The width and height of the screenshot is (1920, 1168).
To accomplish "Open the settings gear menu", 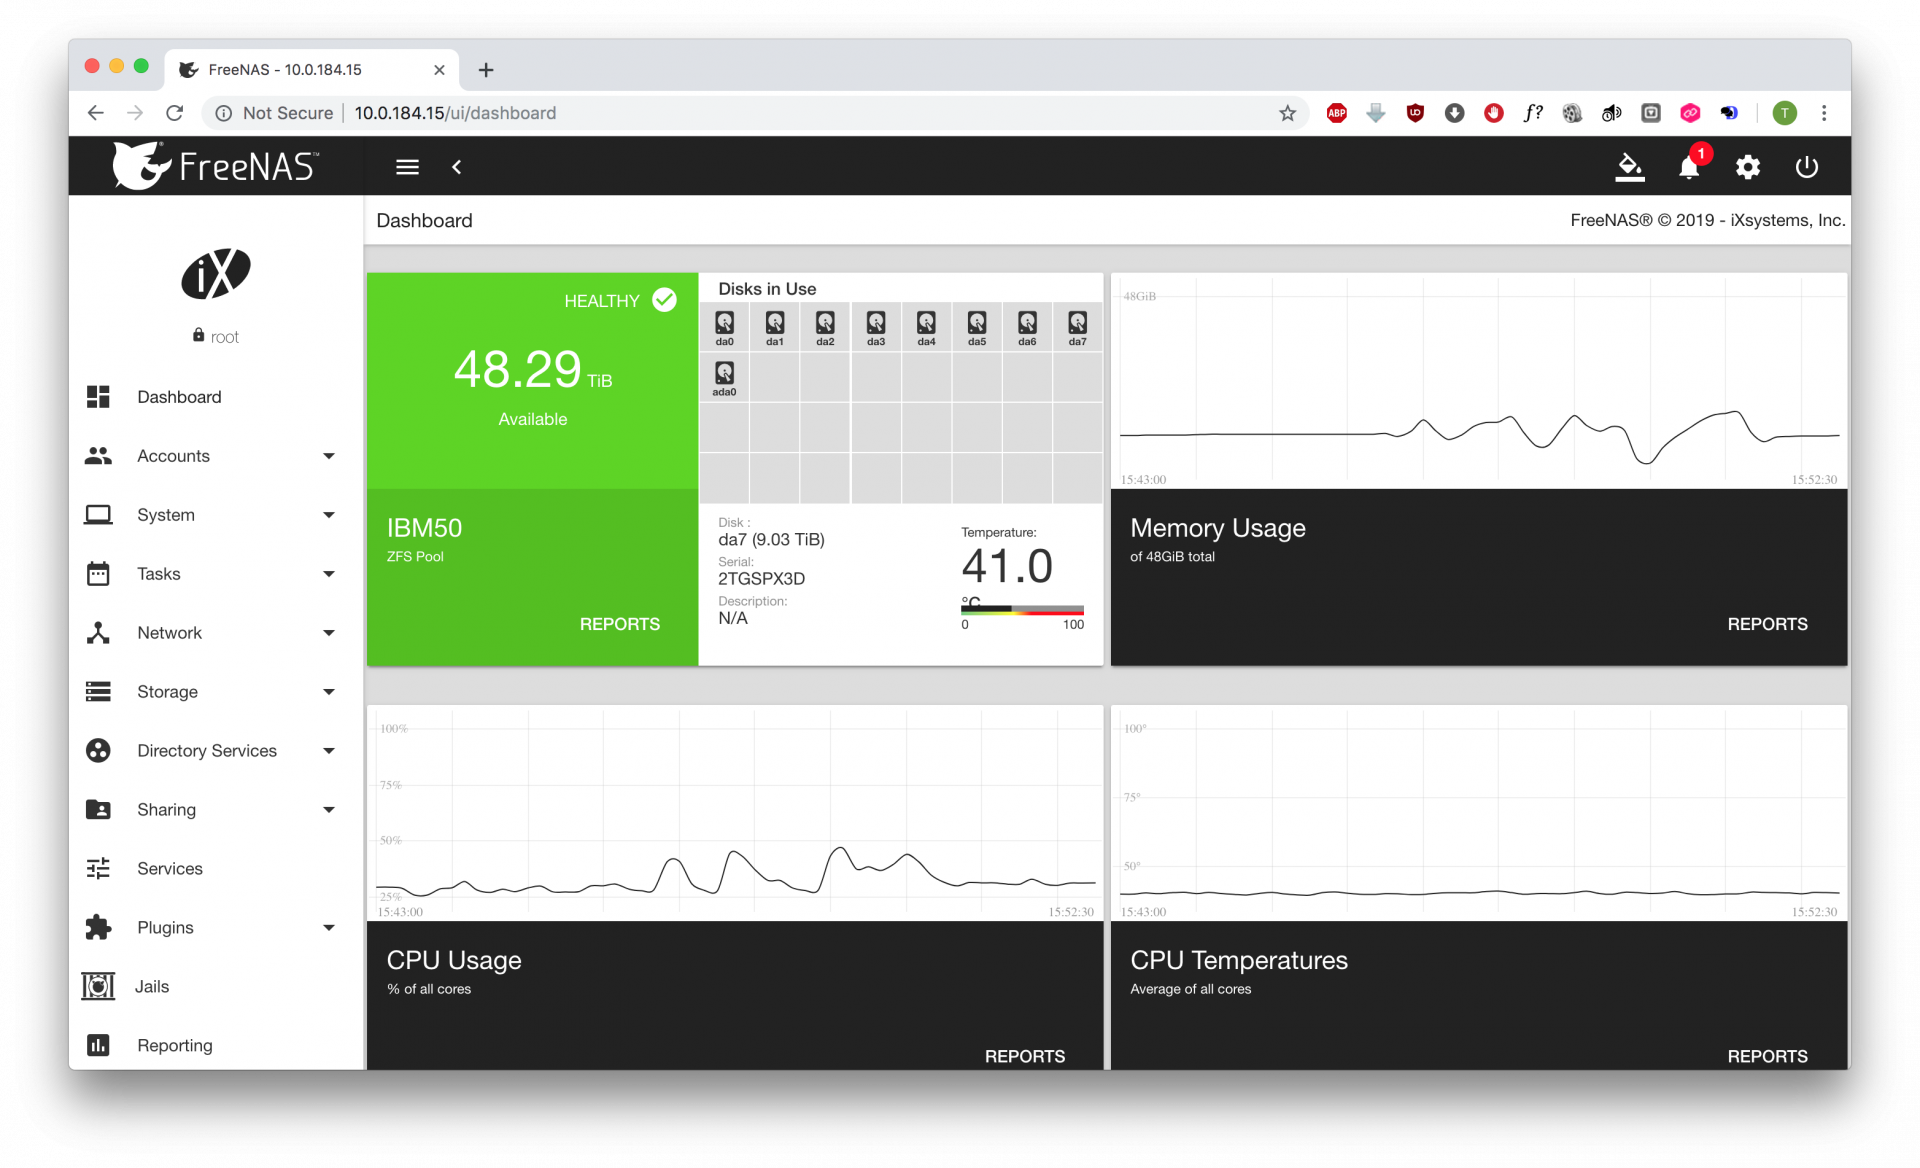I will (1747, 167).
